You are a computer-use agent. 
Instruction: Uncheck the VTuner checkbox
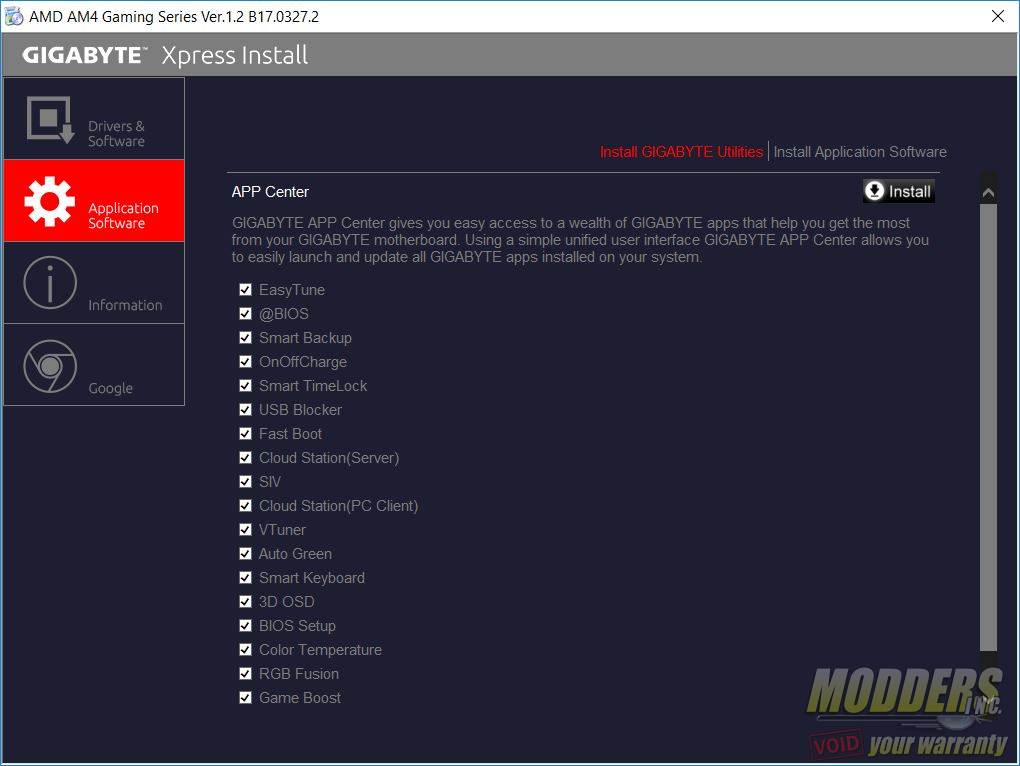tap(245, 530)
